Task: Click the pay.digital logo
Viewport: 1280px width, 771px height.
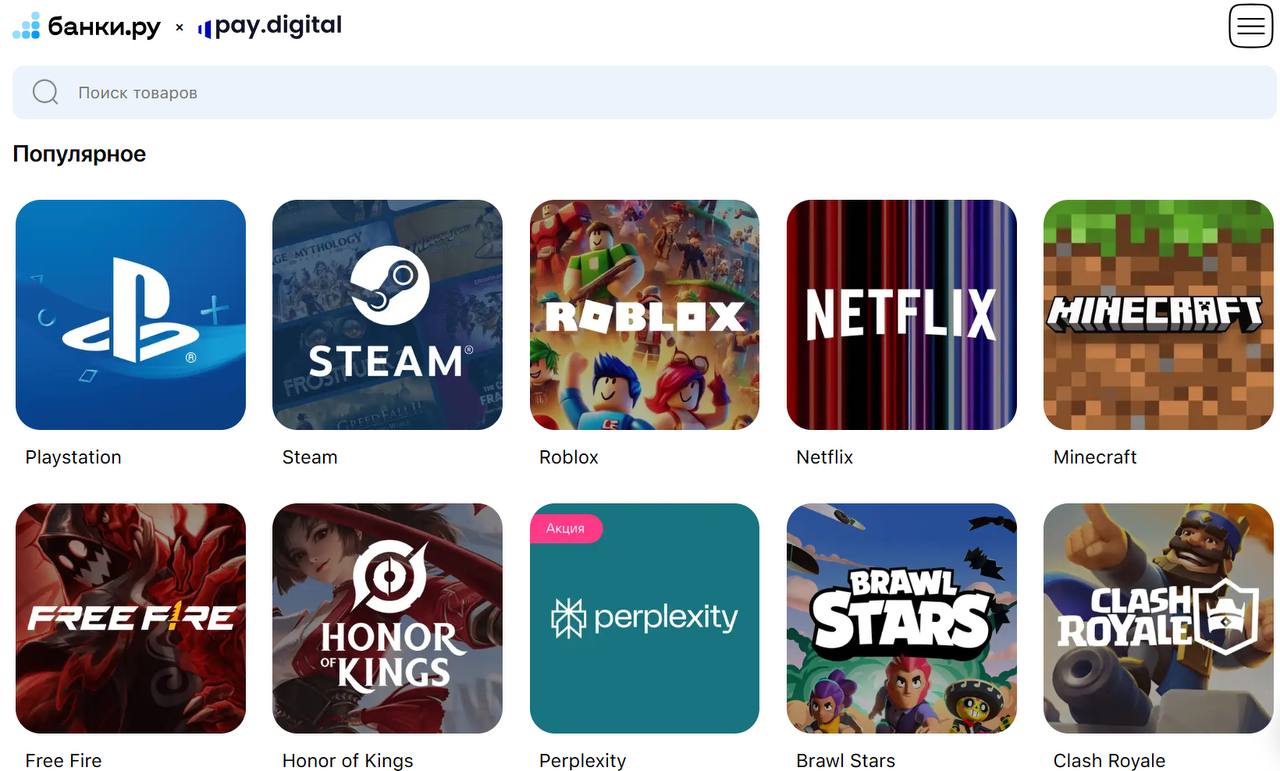Action: [270, 26]
